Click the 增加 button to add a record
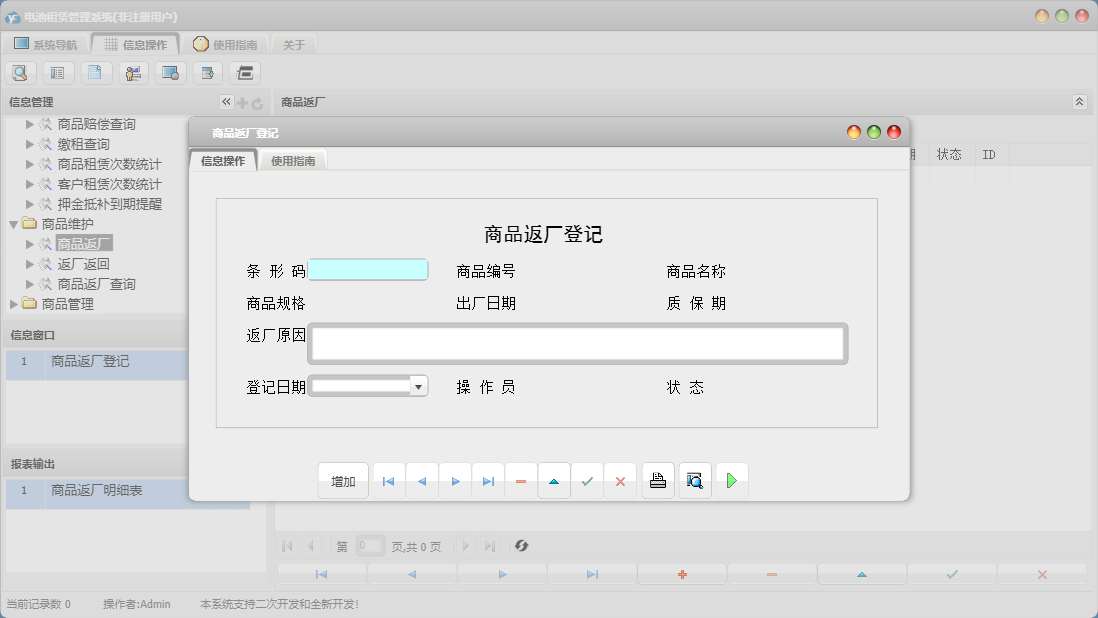This screenshot has width=1098, height=618. click(x=342, y=480)
